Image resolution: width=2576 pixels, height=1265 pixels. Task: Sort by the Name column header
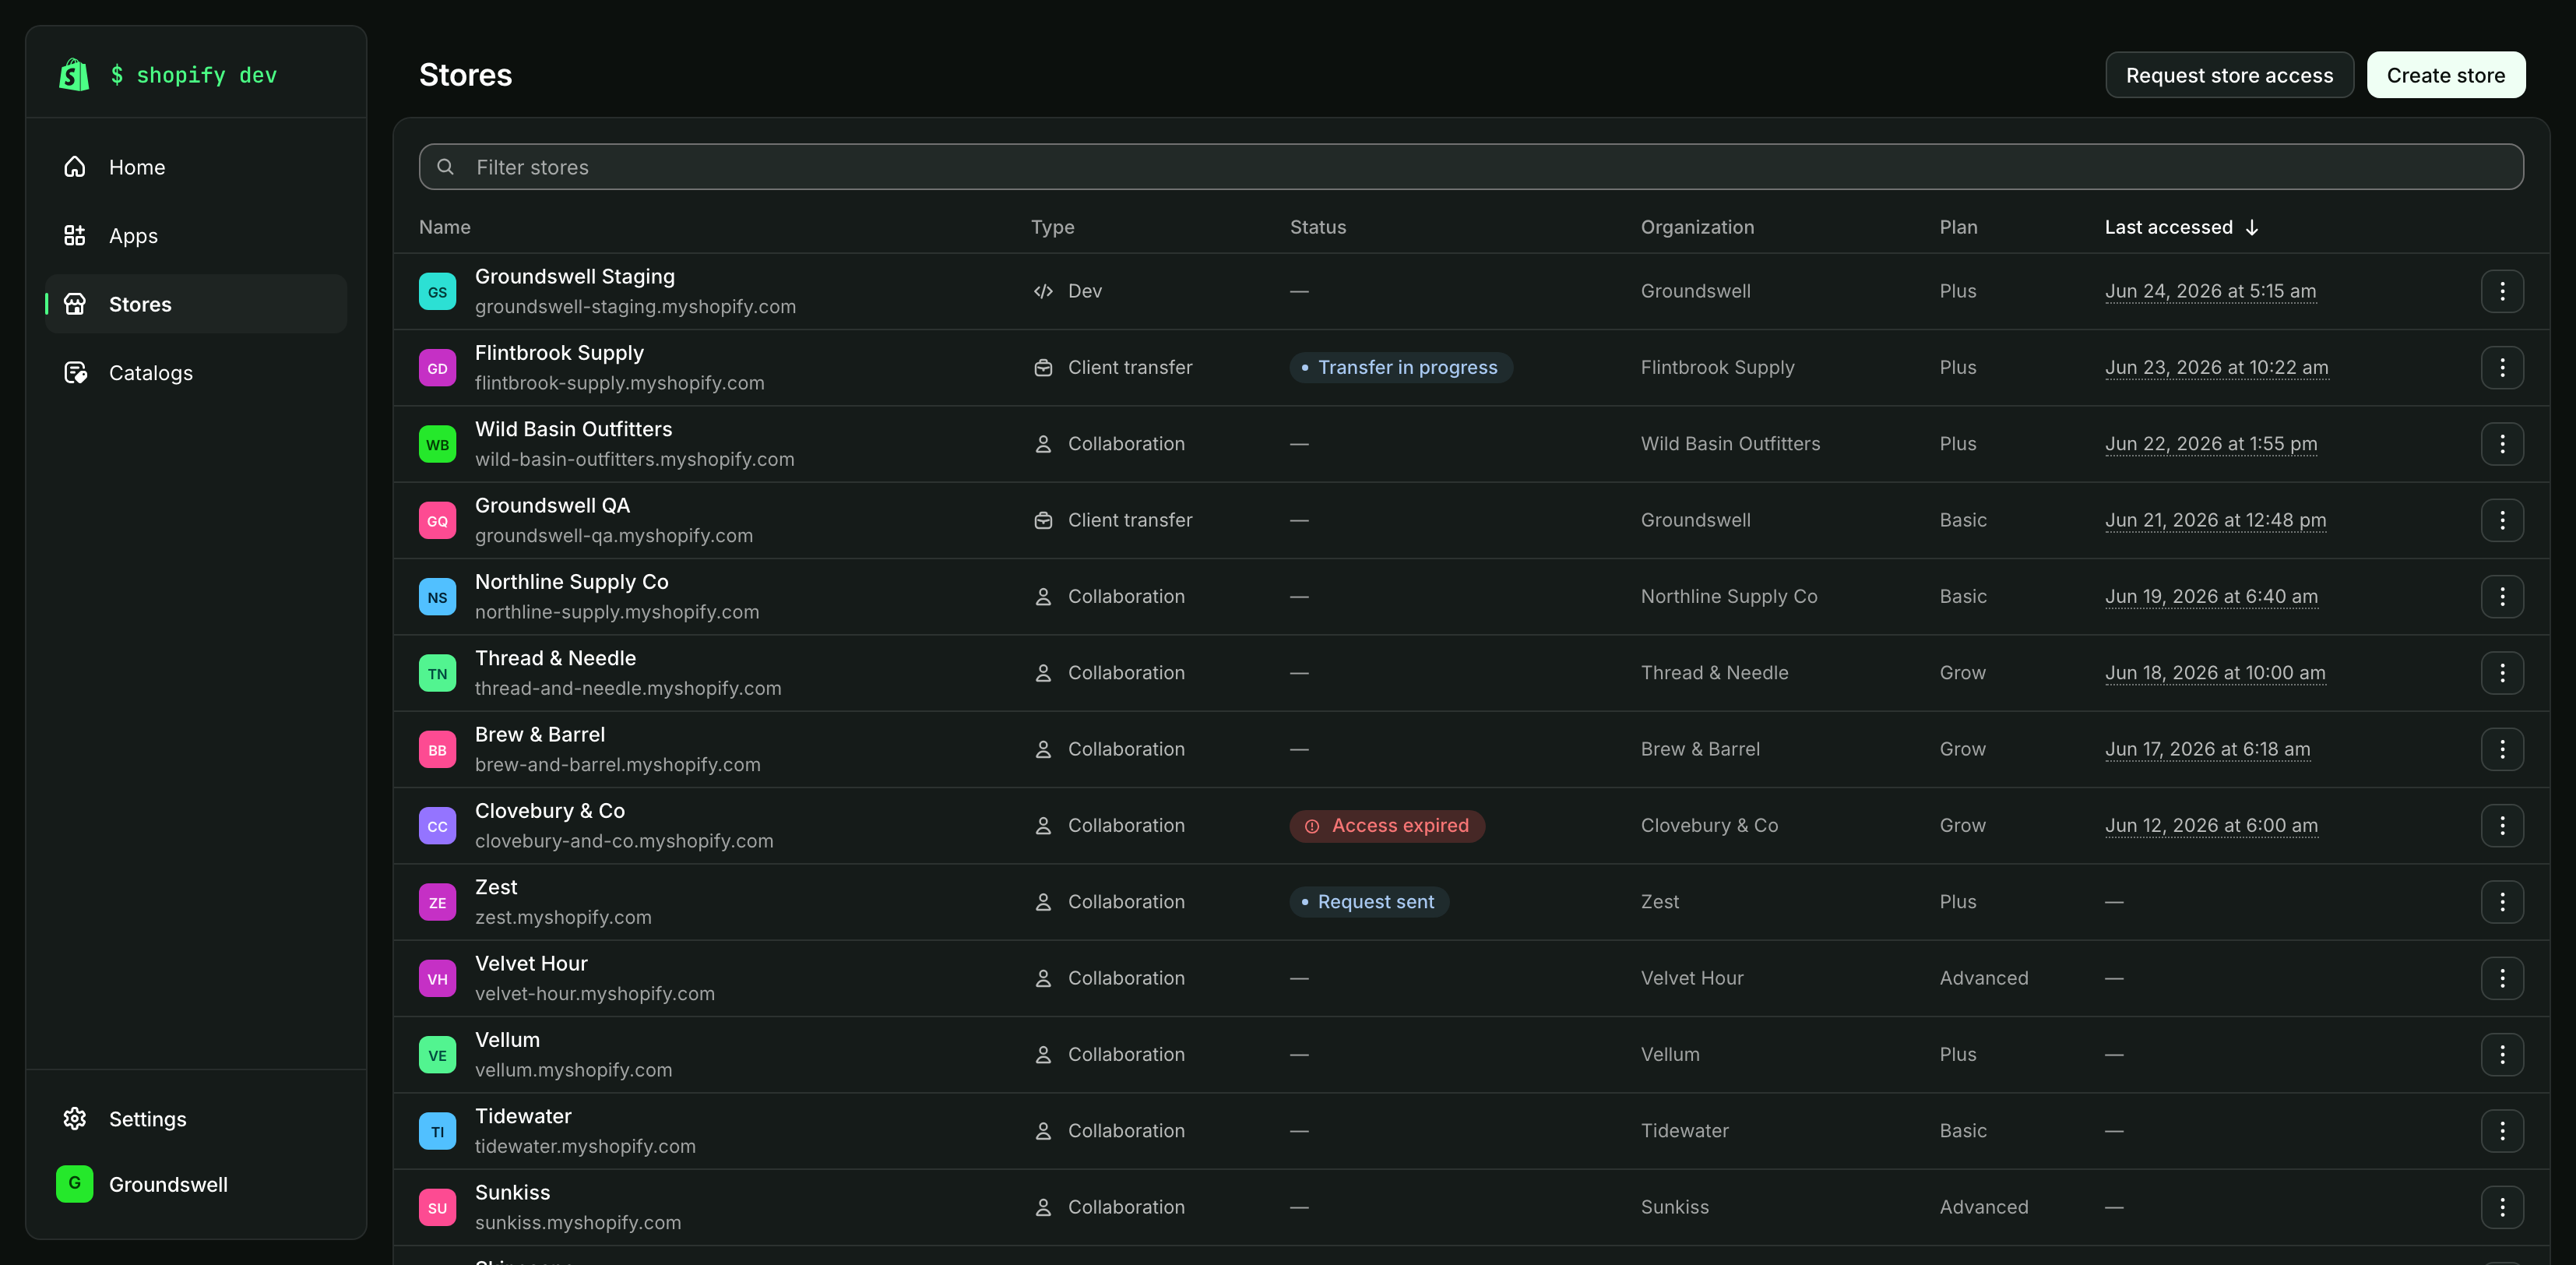coord(445,227)
